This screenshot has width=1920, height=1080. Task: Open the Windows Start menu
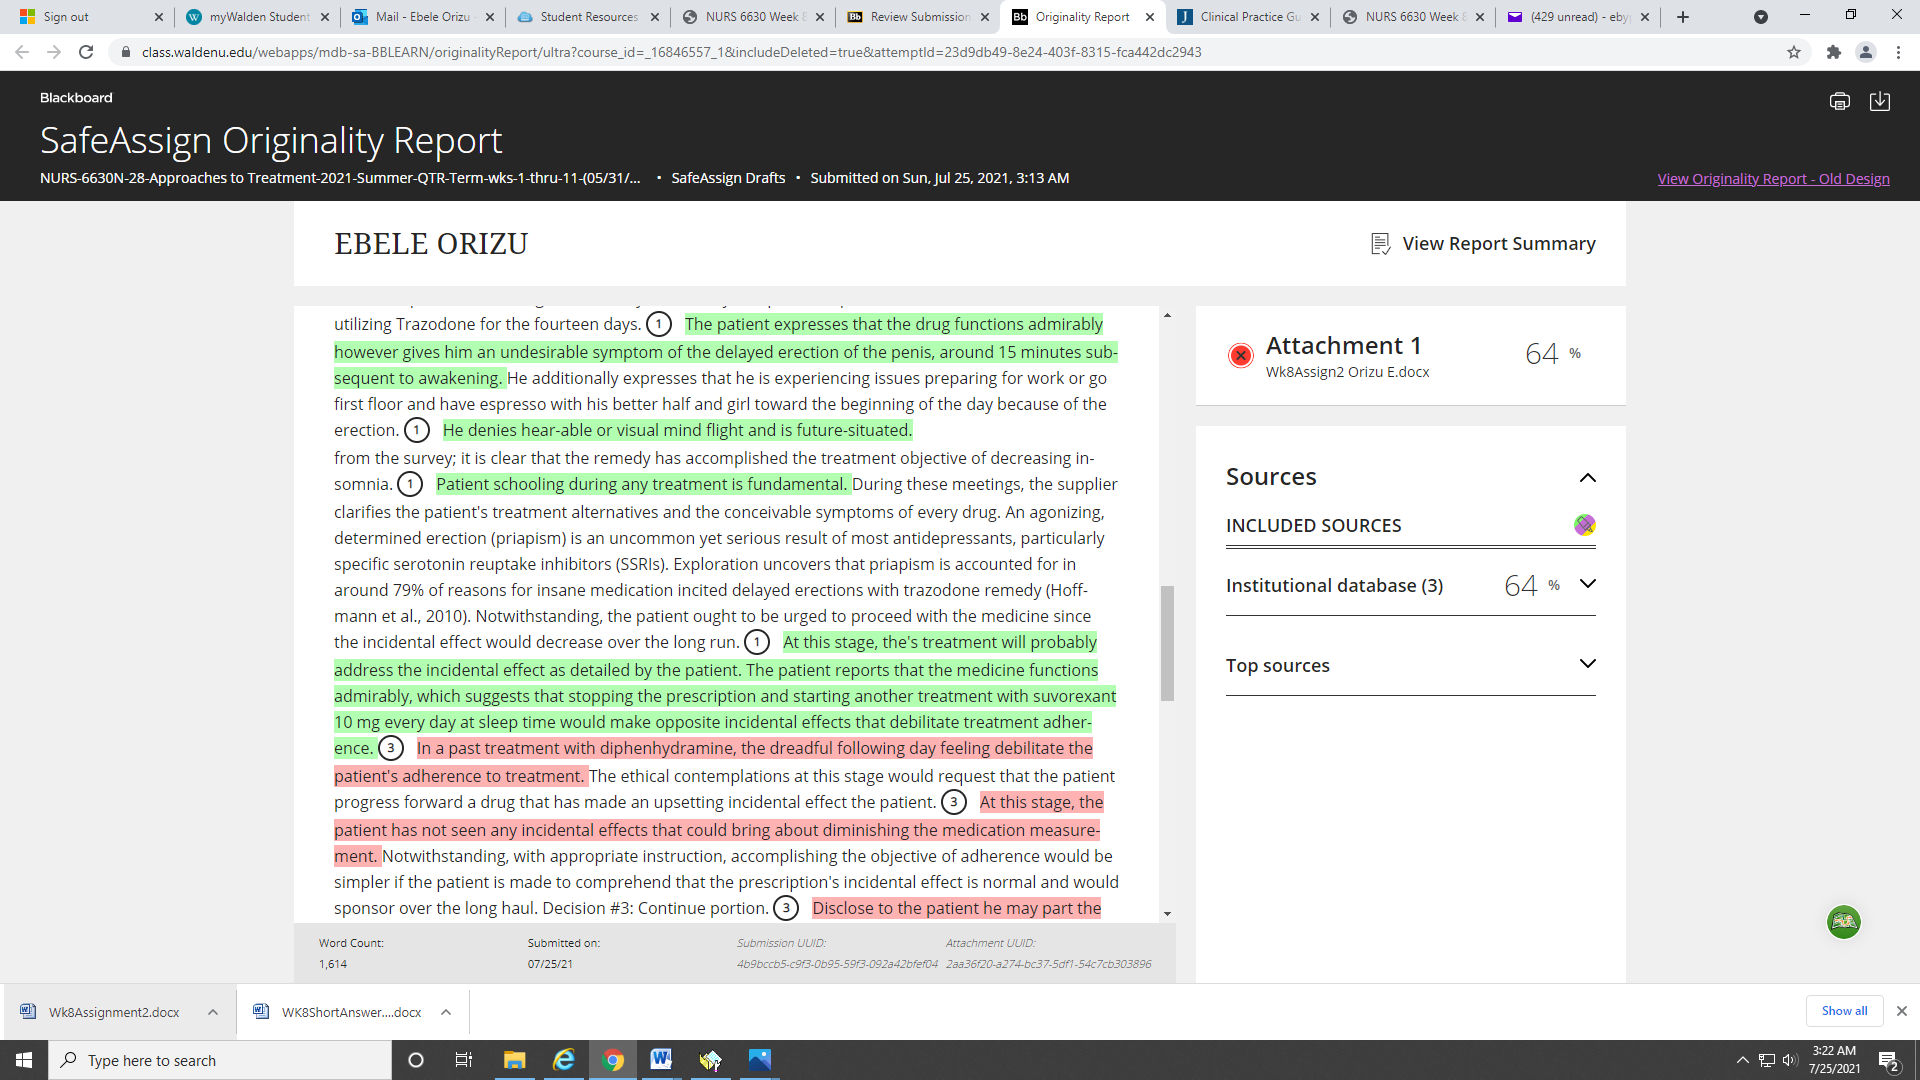click(x=24, y=1060)
